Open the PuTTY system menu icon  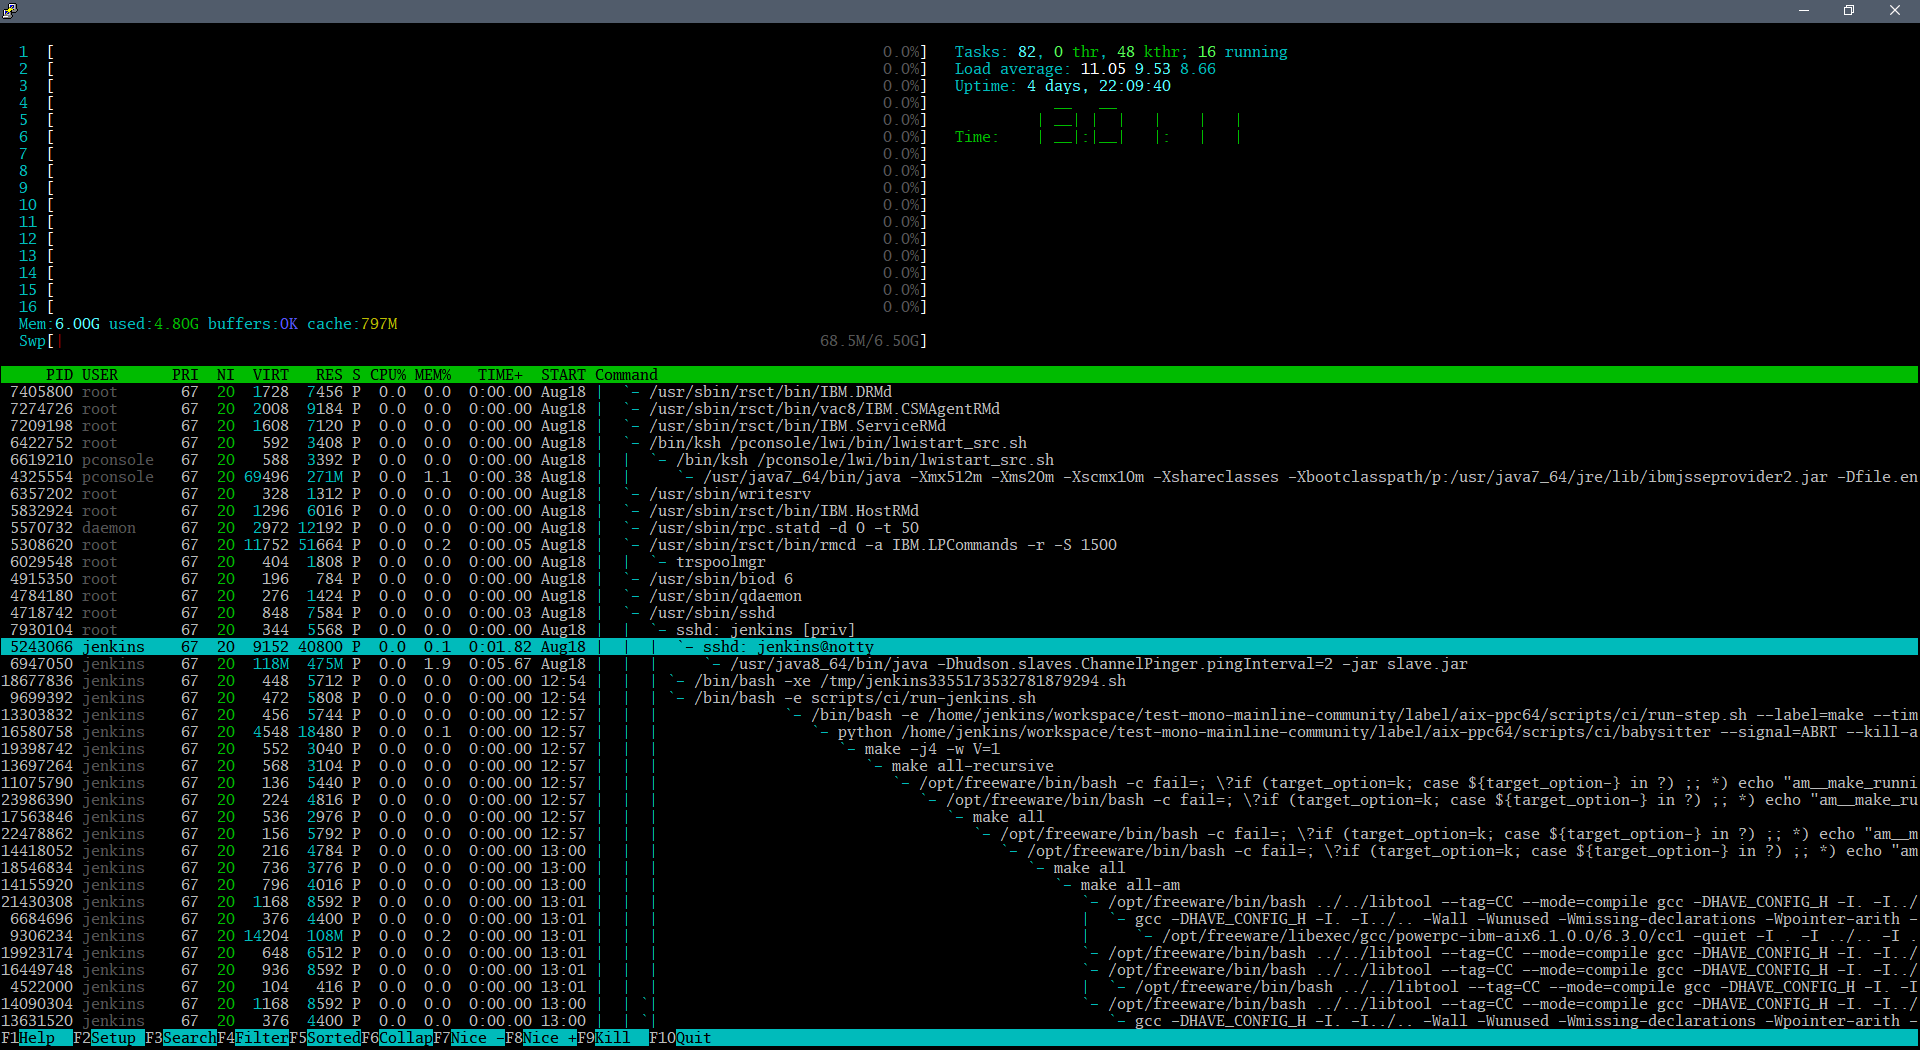click(x=11, y=10)
